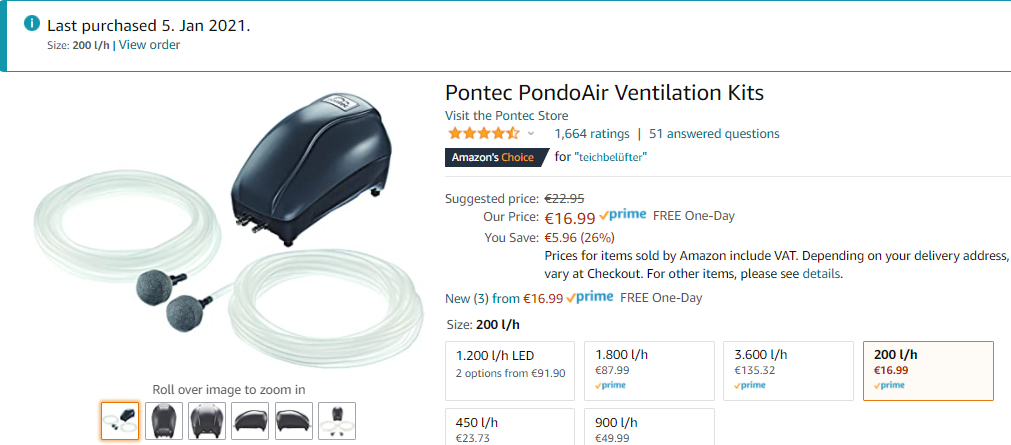
Task: Choose the 3.600 l/h size option
Action: [x=789, y=371]
